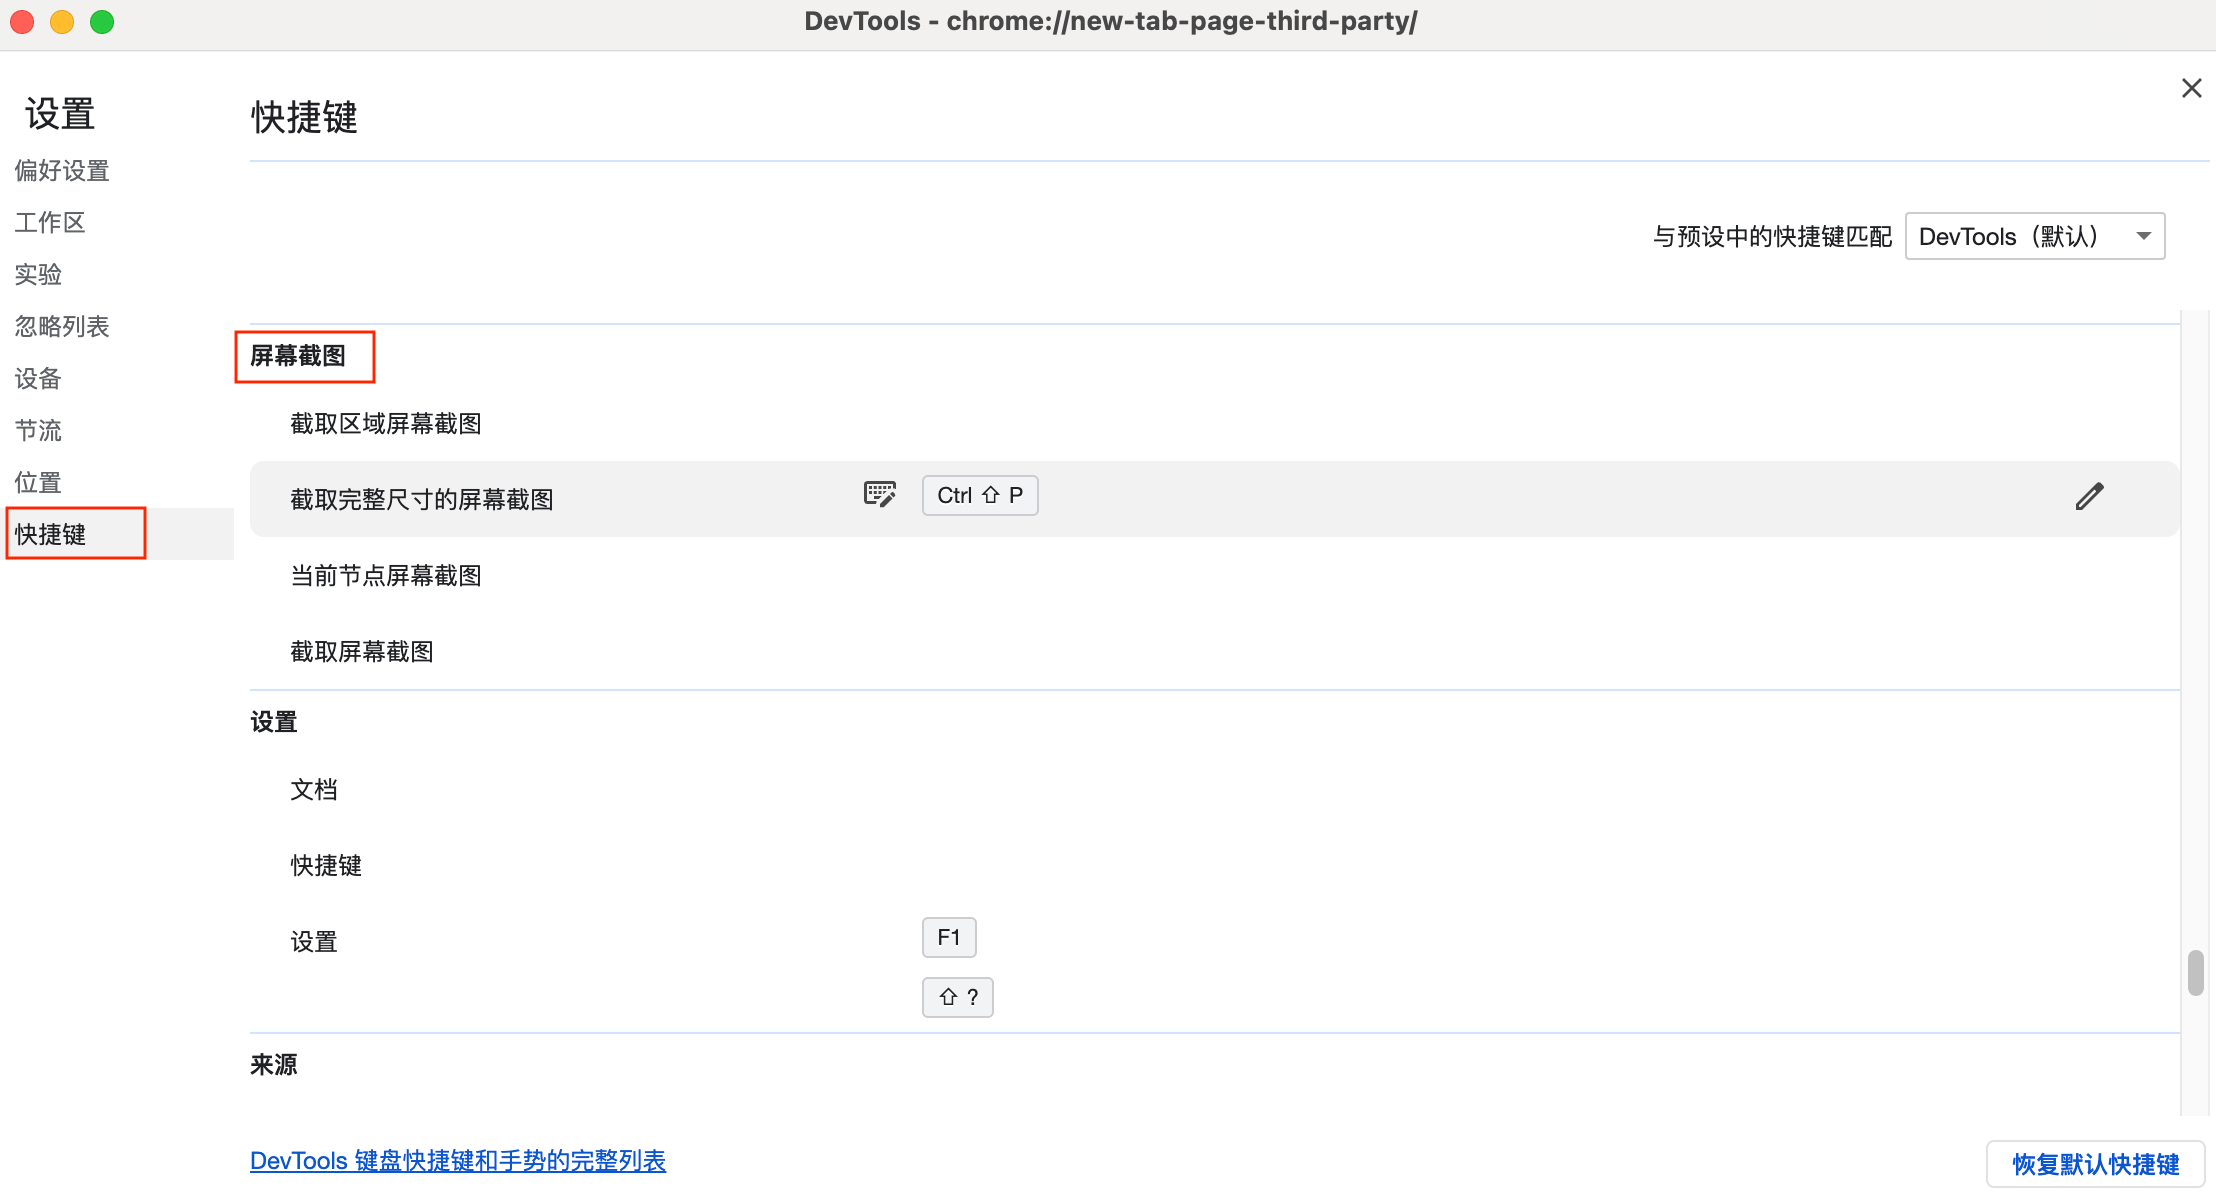Click 恢复默认快捷键 button
This screenshot has height=1204, width=2216.
pos(2095,1164)
